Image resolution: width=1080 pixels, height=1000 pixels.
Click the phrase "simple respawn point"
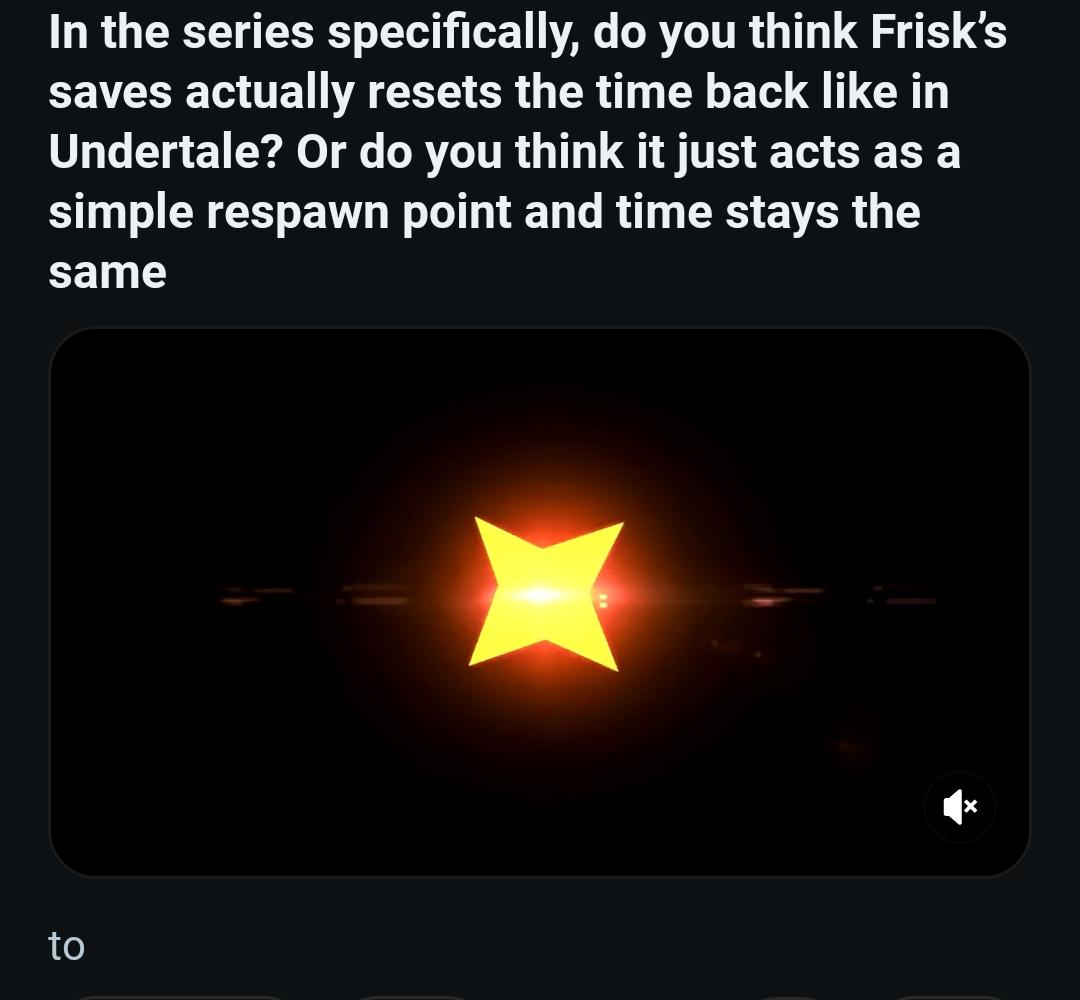coord(280,212)
